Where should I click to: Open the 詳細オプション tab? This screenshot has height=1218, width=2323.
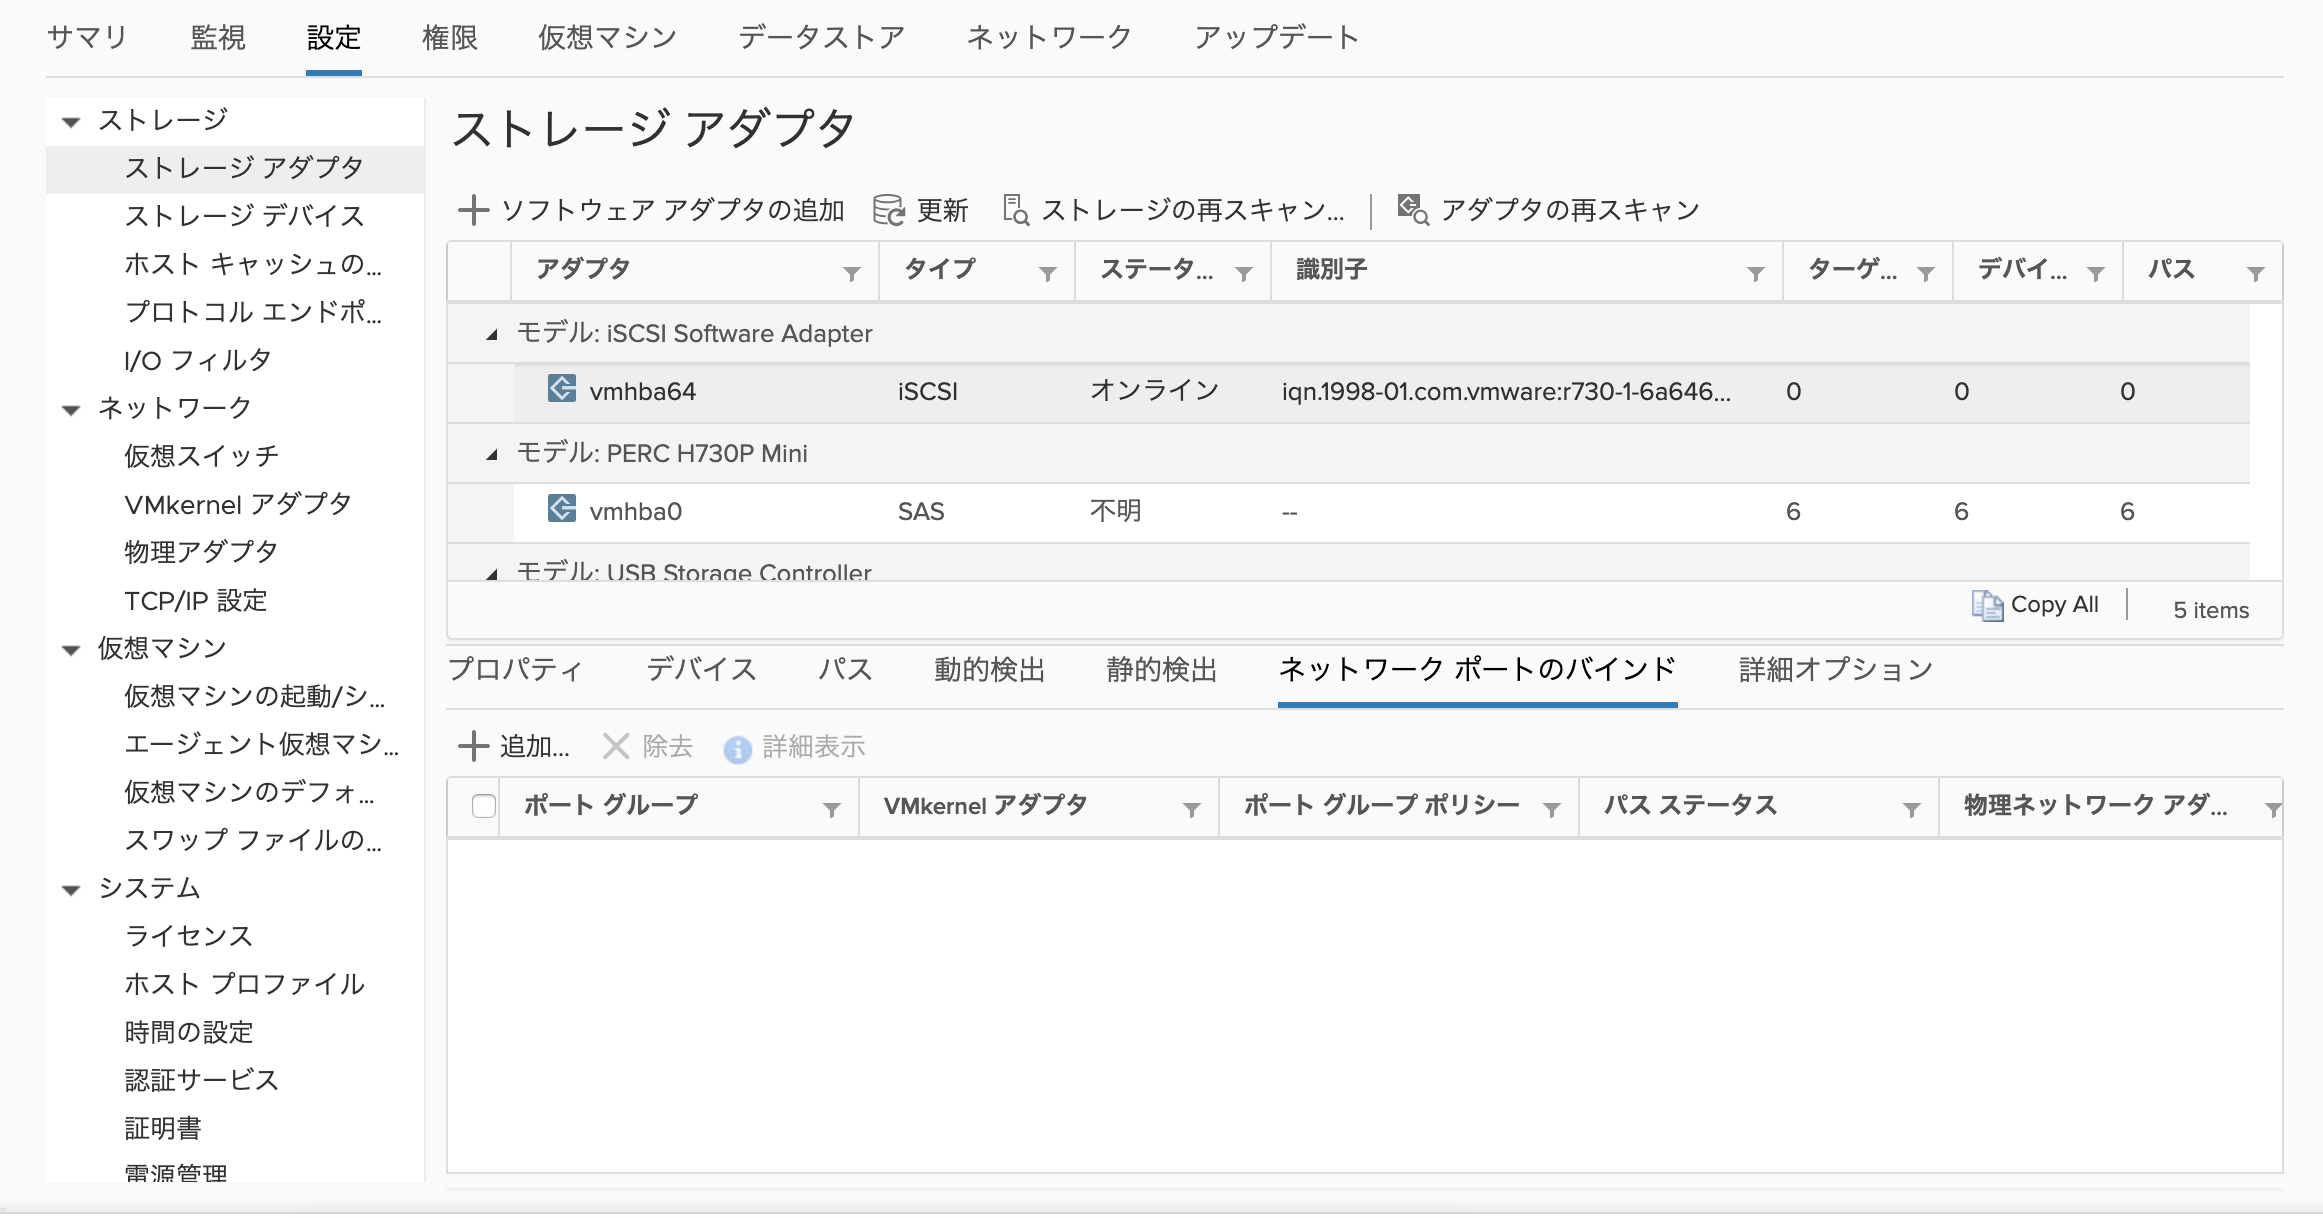[x=1836, y=669]
